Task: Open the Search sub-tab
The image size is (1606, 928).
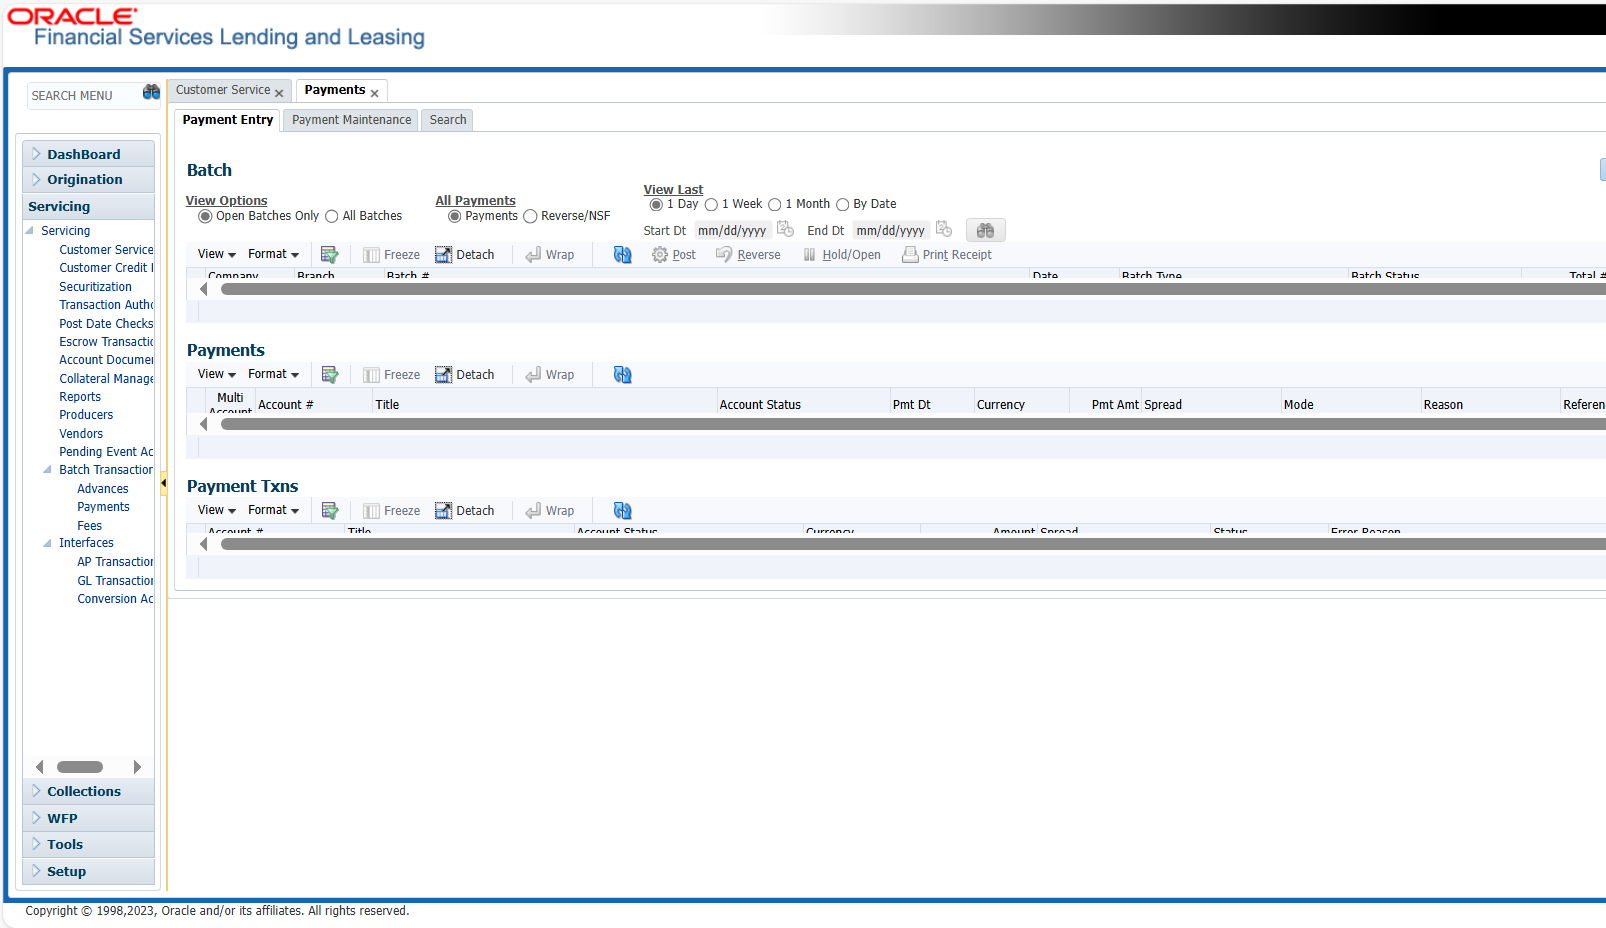Action: 448,120
